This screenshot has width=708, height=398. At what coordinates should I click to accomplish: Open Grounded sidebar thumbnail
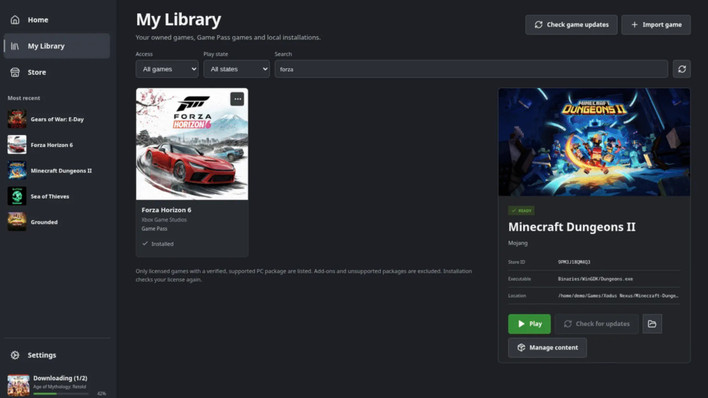tap(17, 222)
